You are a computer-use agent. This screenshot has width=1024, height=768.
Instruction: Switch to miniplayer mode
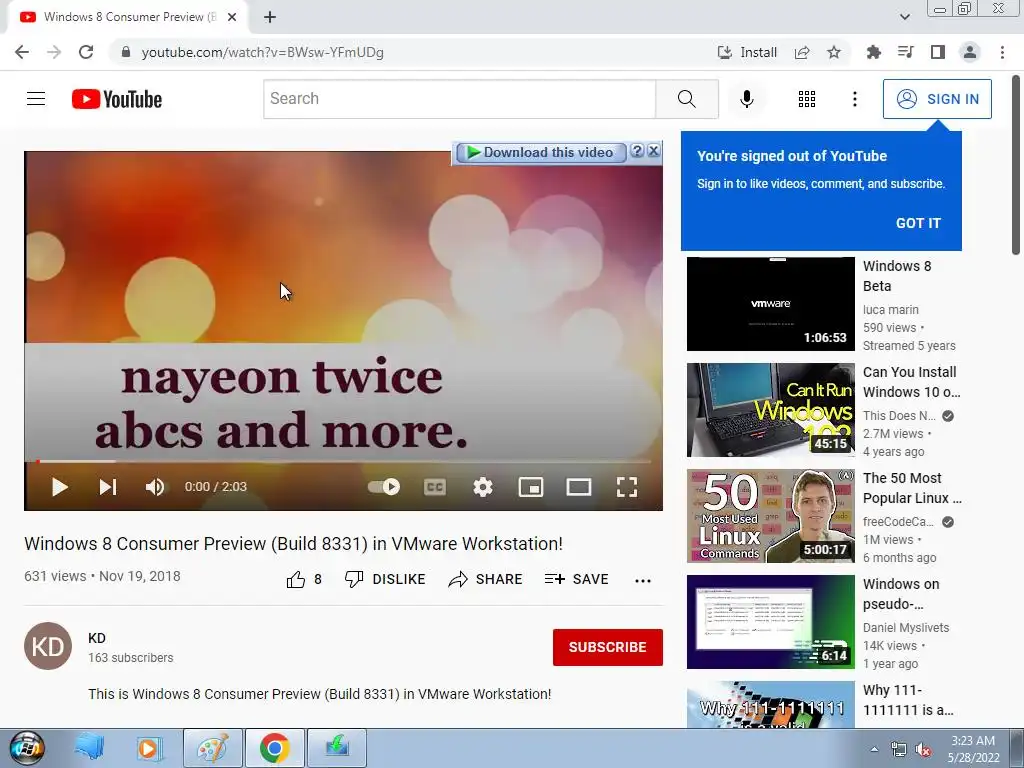(531, 487)
